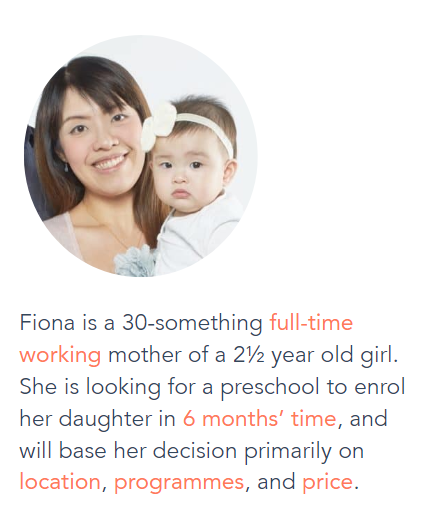
Task: Click the circular photo of Fiona and baby
Action: pyautogui.click(x=141, y=156)
